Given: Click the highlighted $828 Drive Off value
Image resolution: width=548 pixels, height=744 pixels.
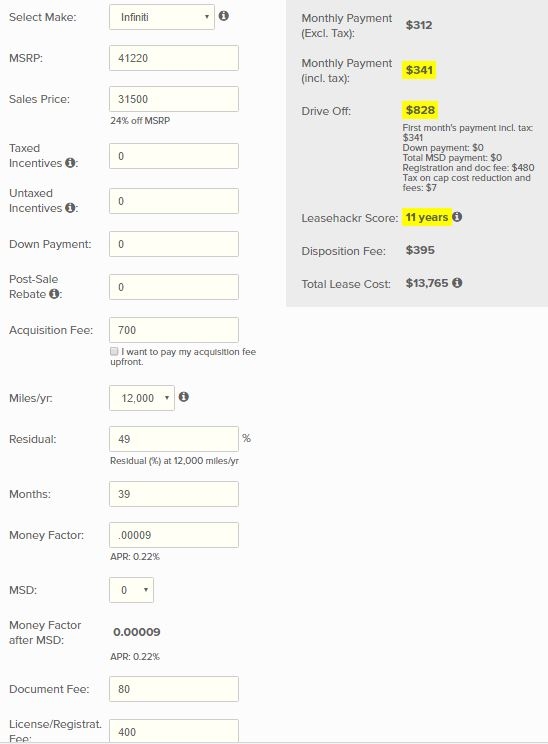Looking at the screenshot, I should pos(420,110).
